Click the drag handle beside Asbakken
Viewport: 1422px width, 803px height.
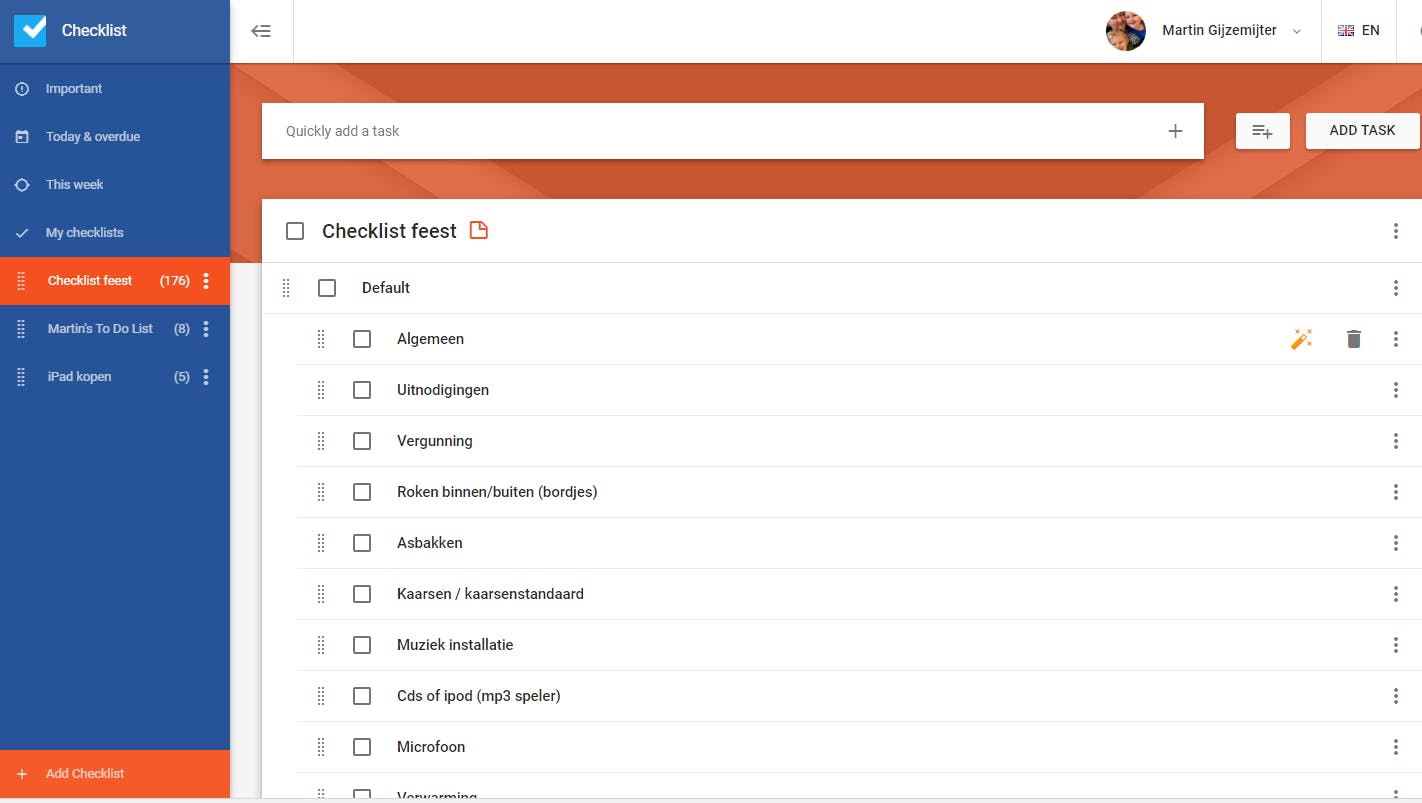(321, 543)
